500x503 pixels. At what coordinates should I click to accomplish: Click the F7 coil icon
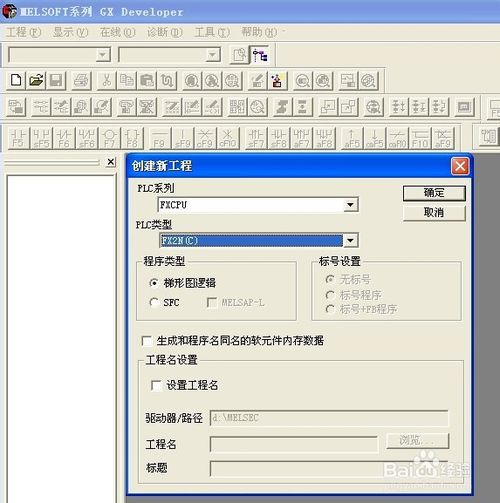109,138
